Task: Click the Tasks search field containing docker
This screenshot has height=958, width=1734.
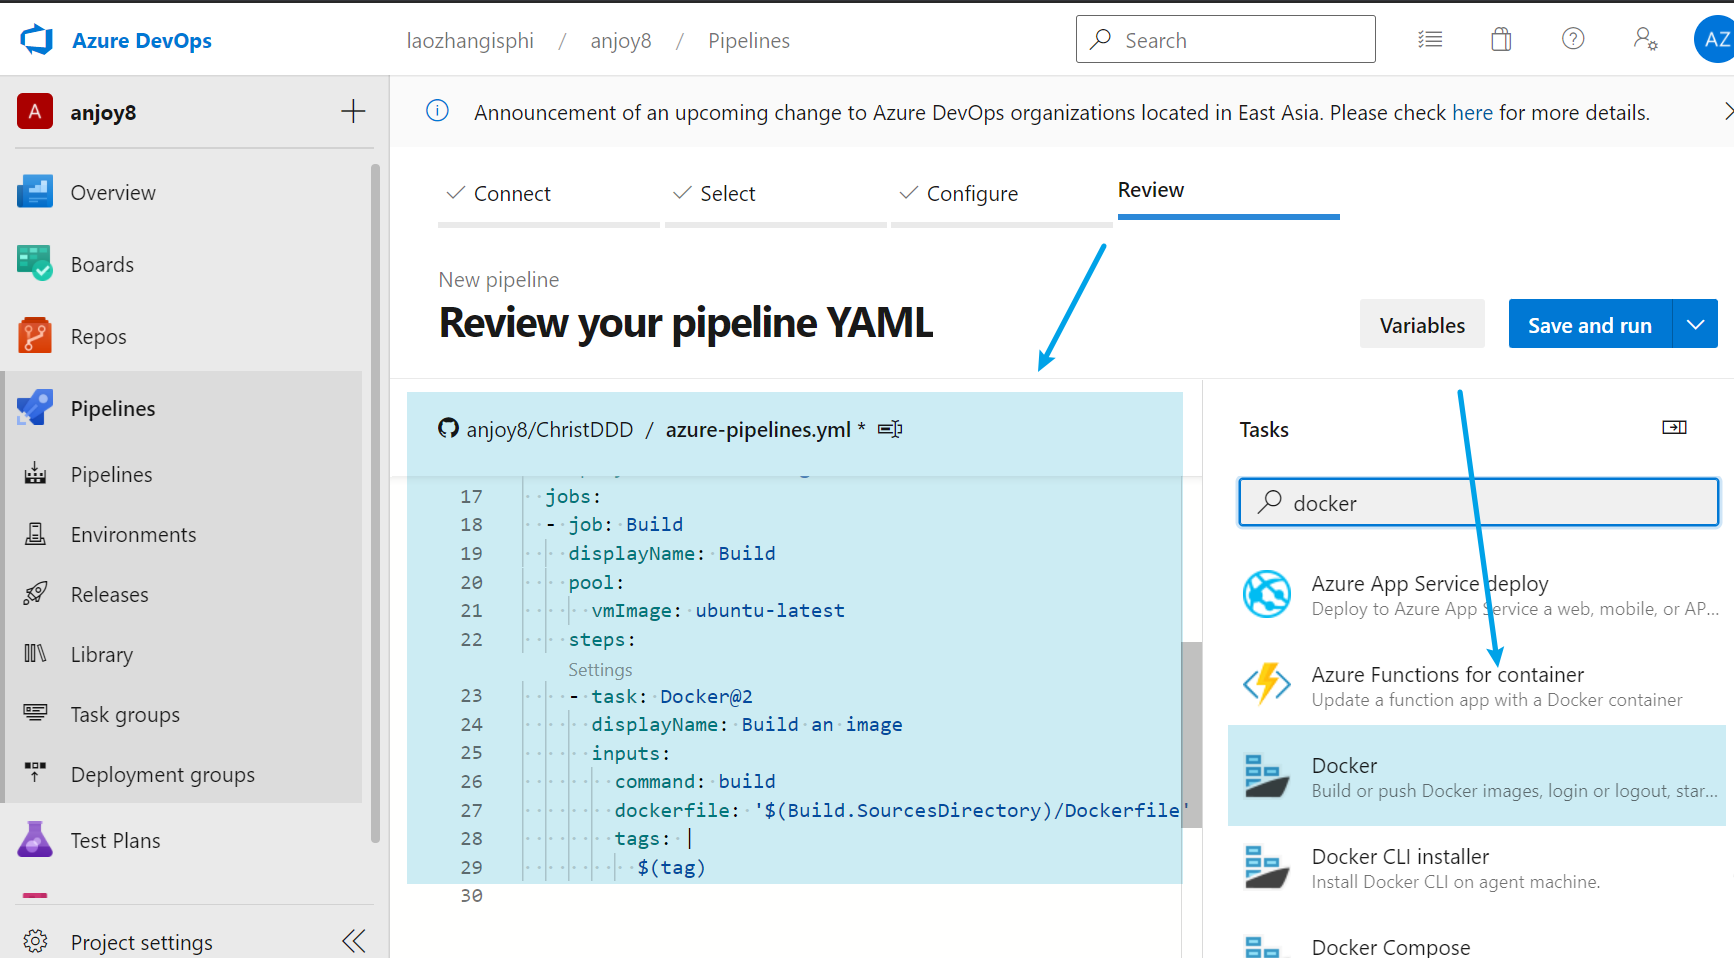Action: (1478, 502)
